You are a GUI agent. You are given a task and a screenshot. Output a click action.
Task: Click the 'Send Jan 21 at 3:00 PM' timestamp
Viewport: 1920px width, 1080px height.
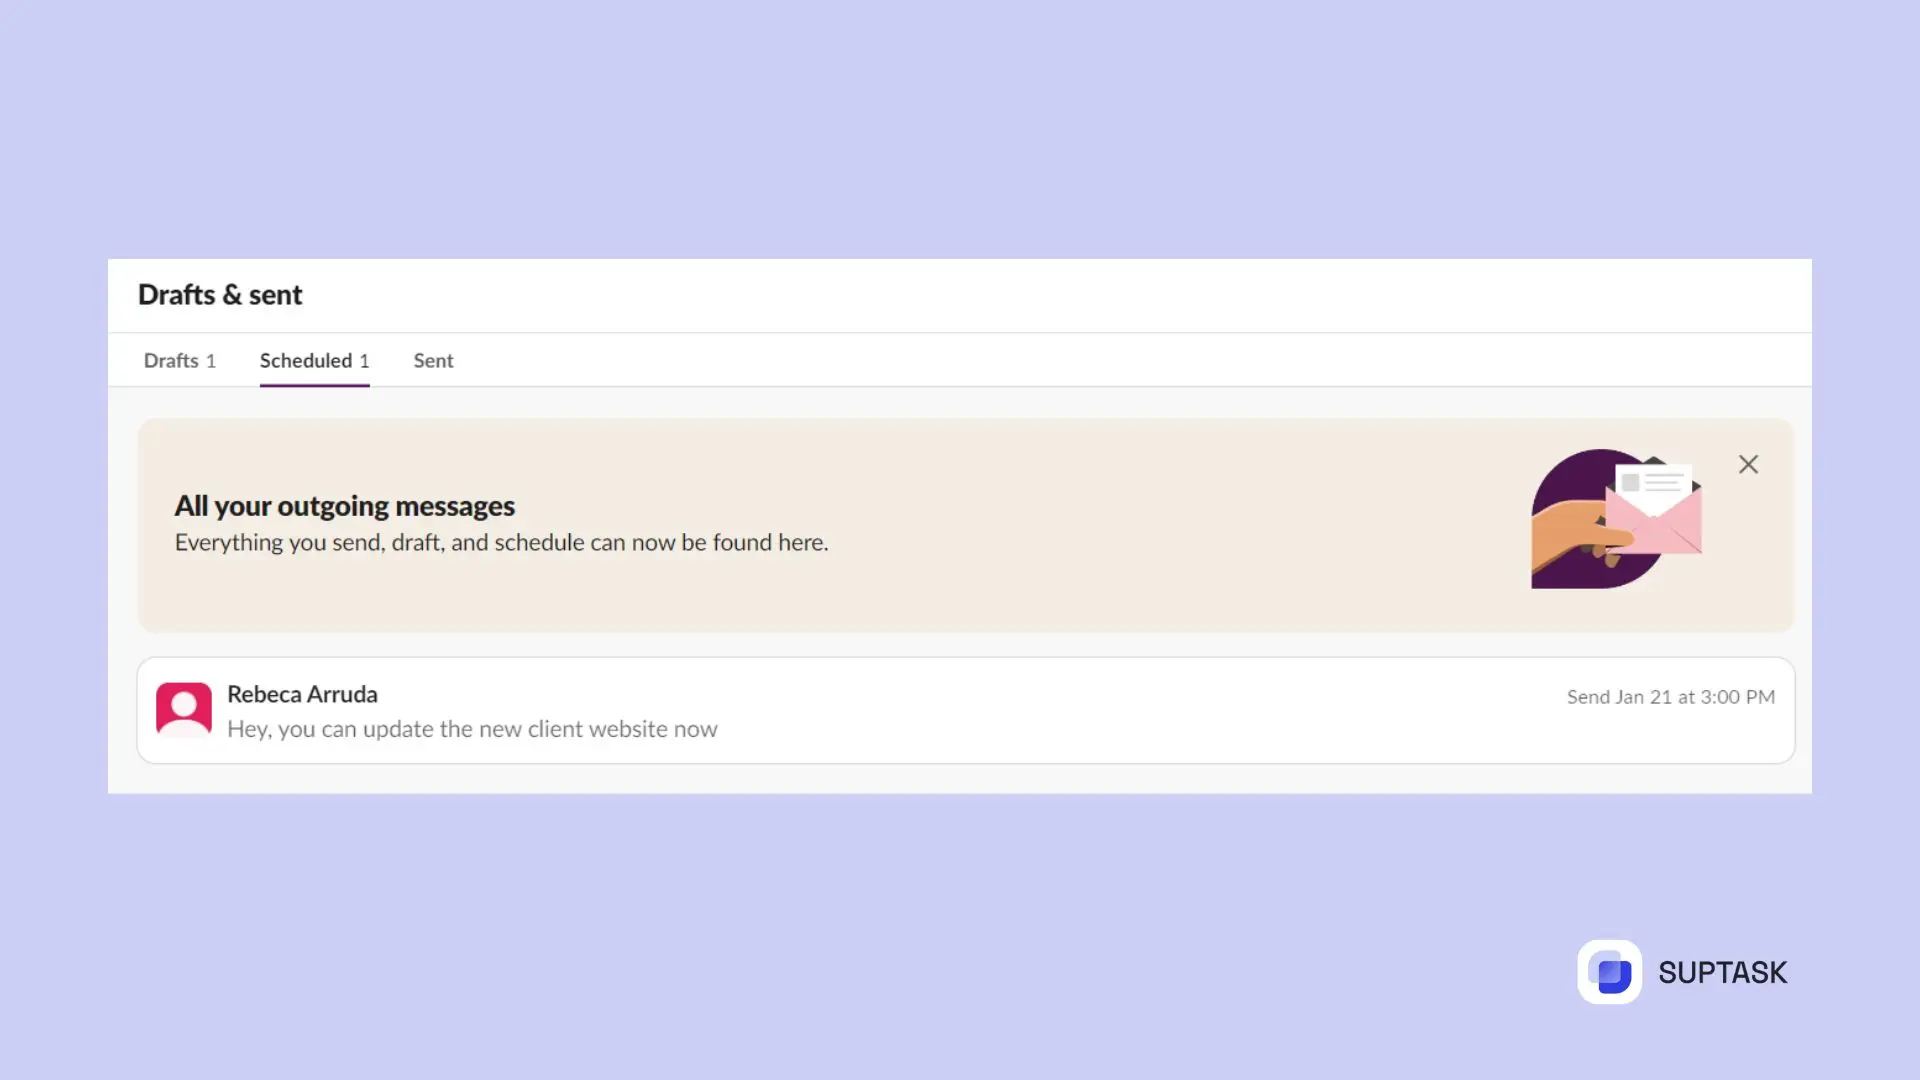coord(1670,697)
